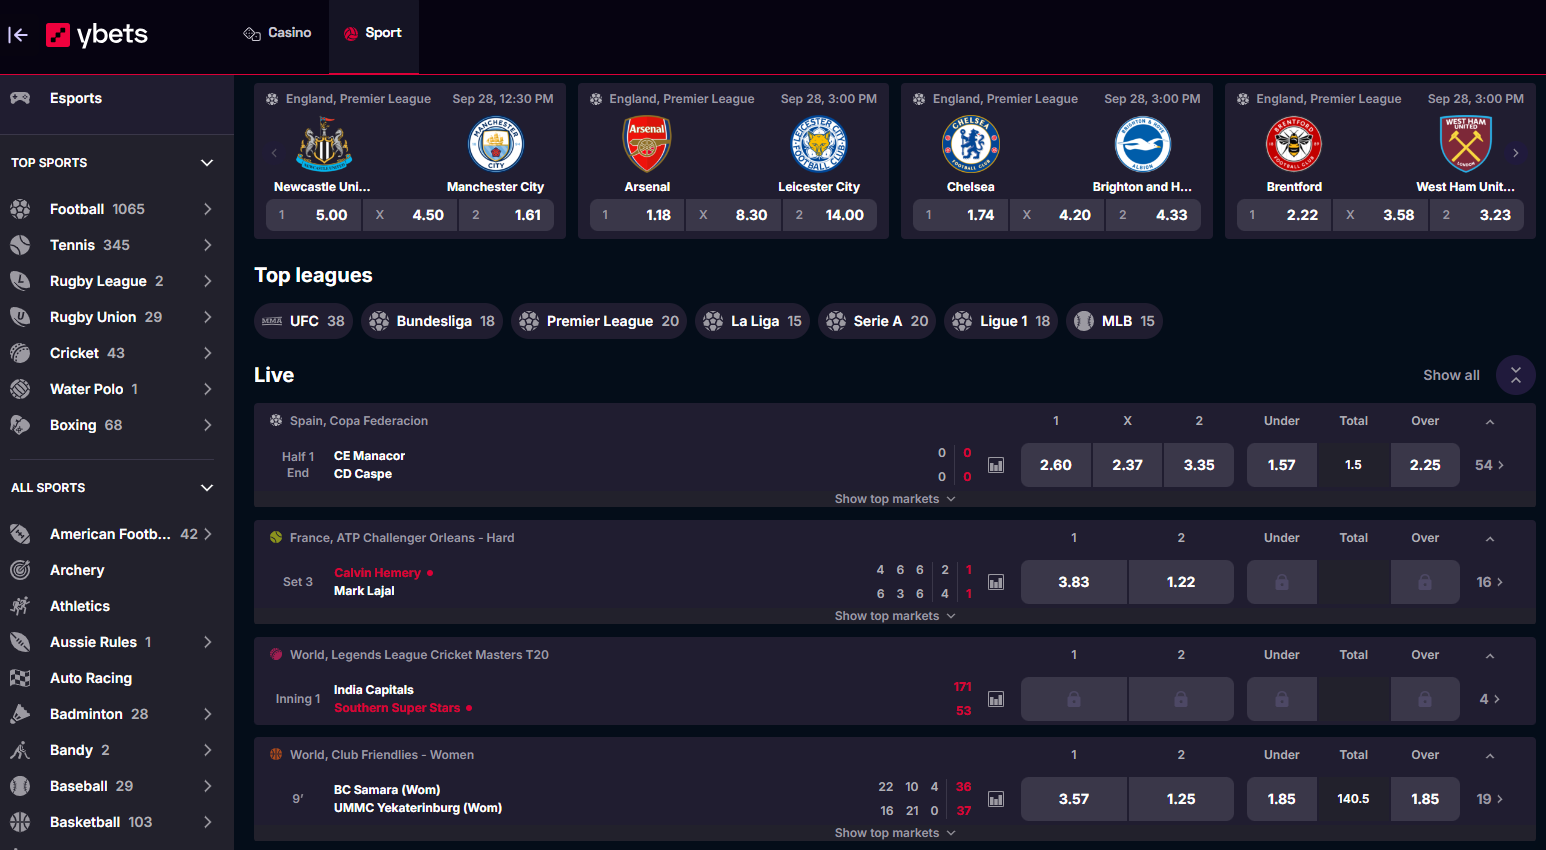The image size is (1546, 850).
Task: Go to next featured matches arrow
Action: coord(1516,153)
